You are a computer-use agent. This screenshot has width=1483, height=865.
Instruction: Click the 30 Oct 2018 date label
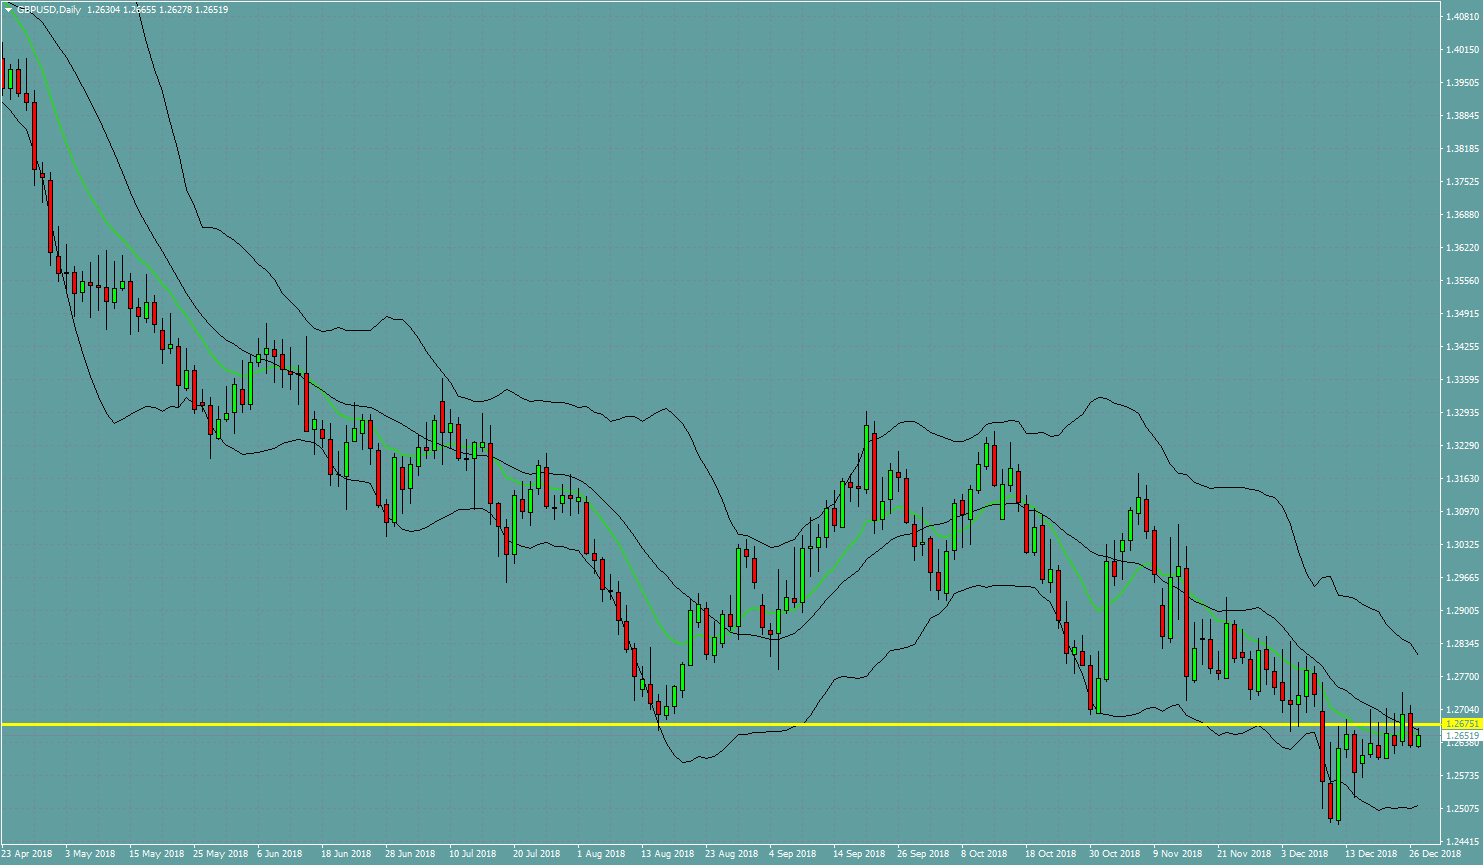point(1115,854)
